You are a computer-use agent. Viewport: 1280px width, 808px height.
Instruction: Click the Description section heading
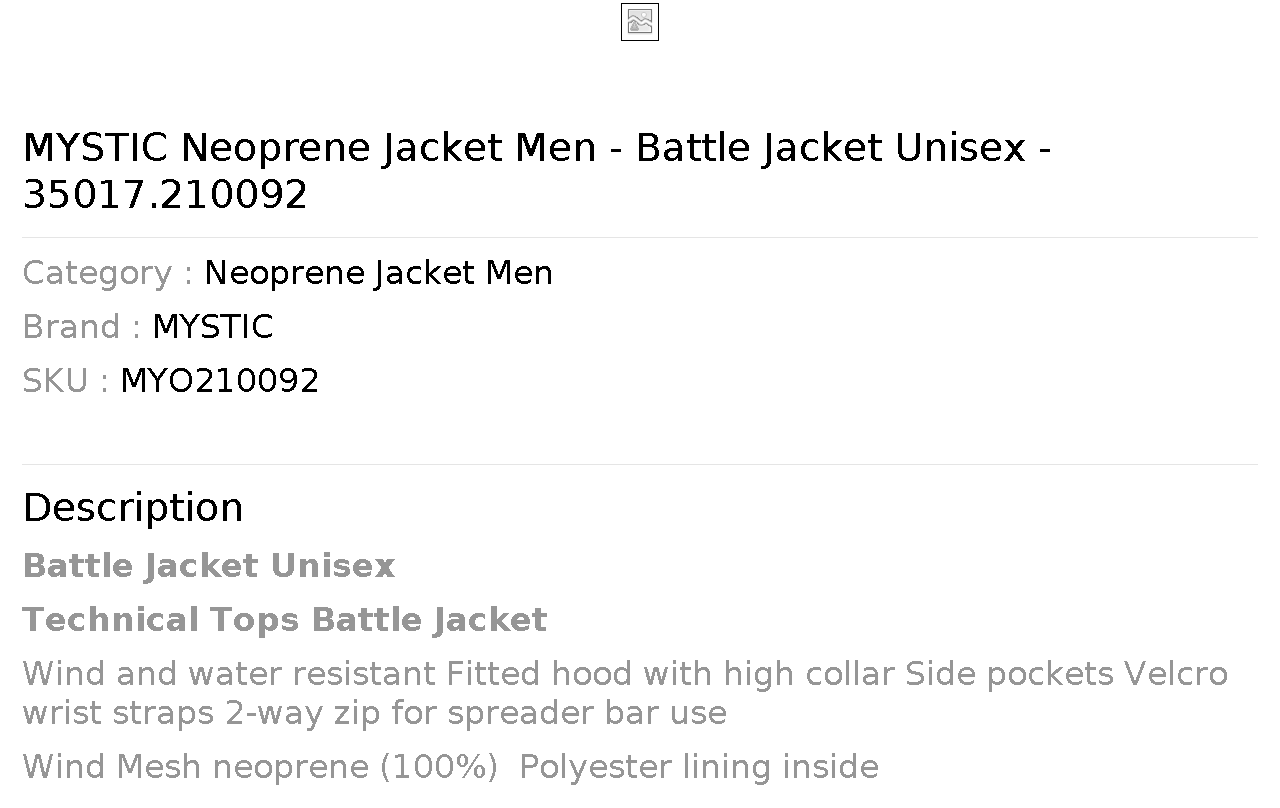point(133,508)
